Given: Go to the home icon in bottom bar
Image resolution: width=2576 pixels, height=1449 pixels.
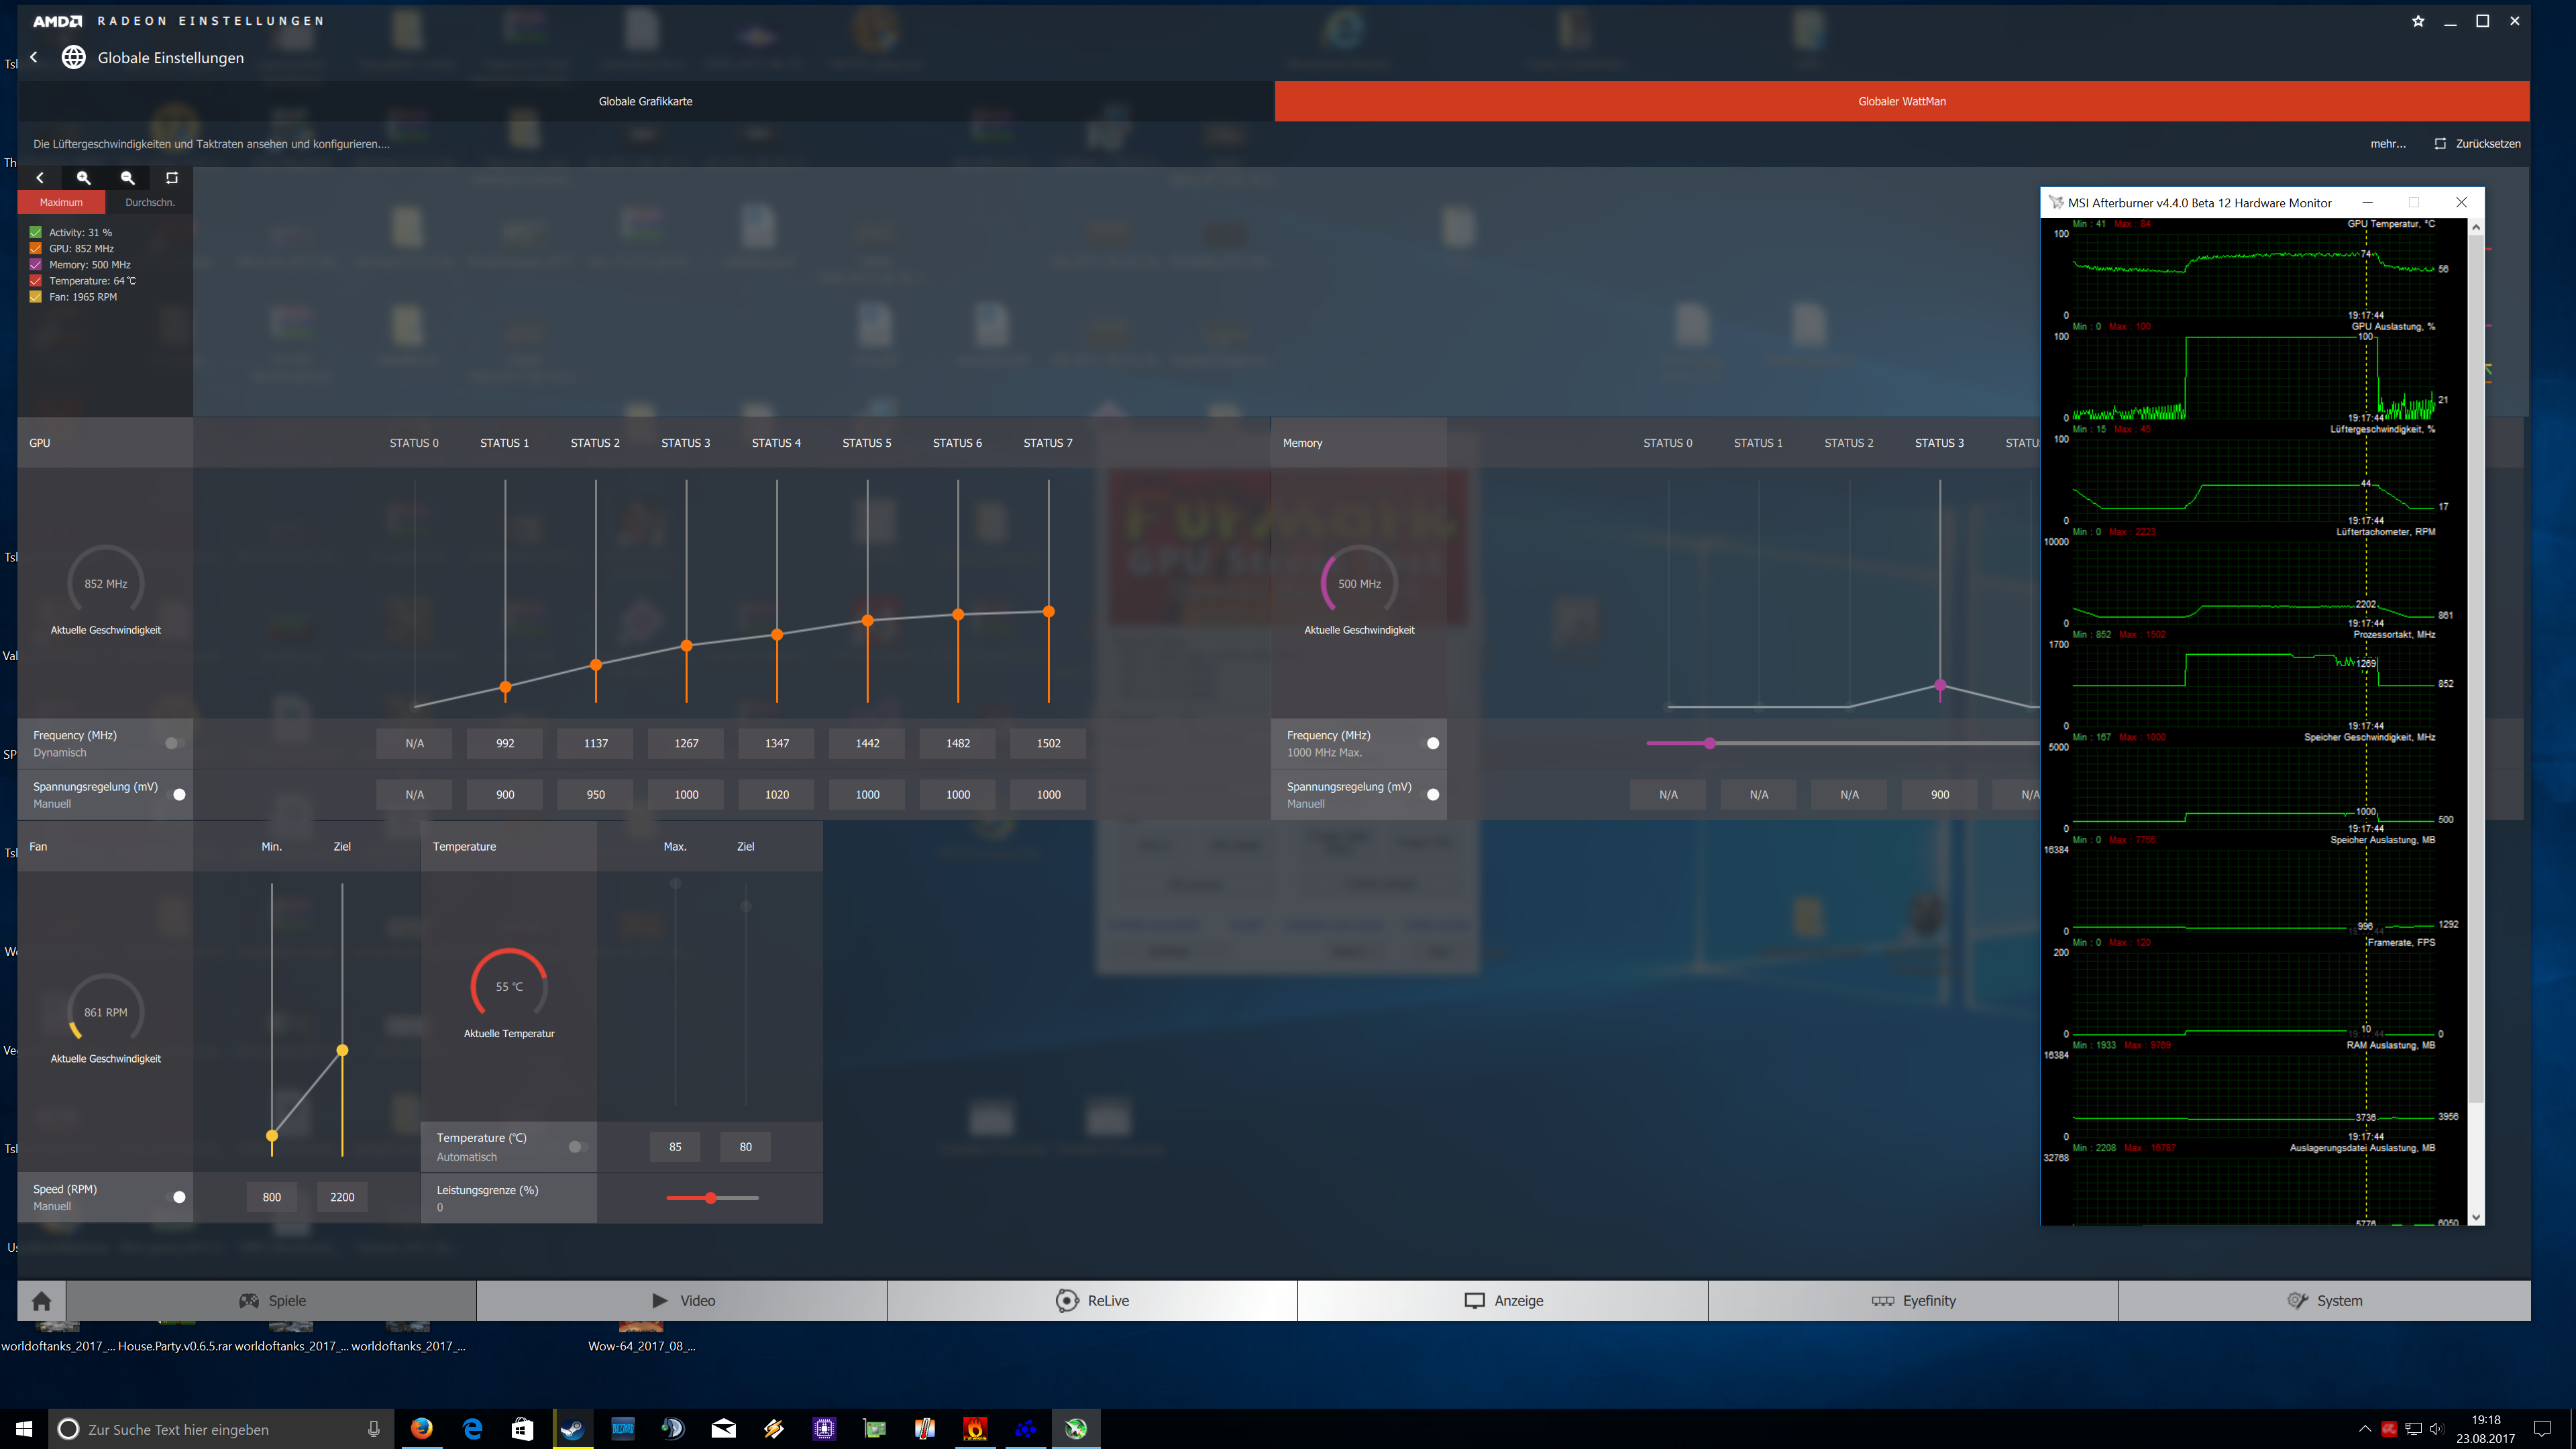Looking at the screenshot, I should pyautogui.click(x=41, y=1300).
